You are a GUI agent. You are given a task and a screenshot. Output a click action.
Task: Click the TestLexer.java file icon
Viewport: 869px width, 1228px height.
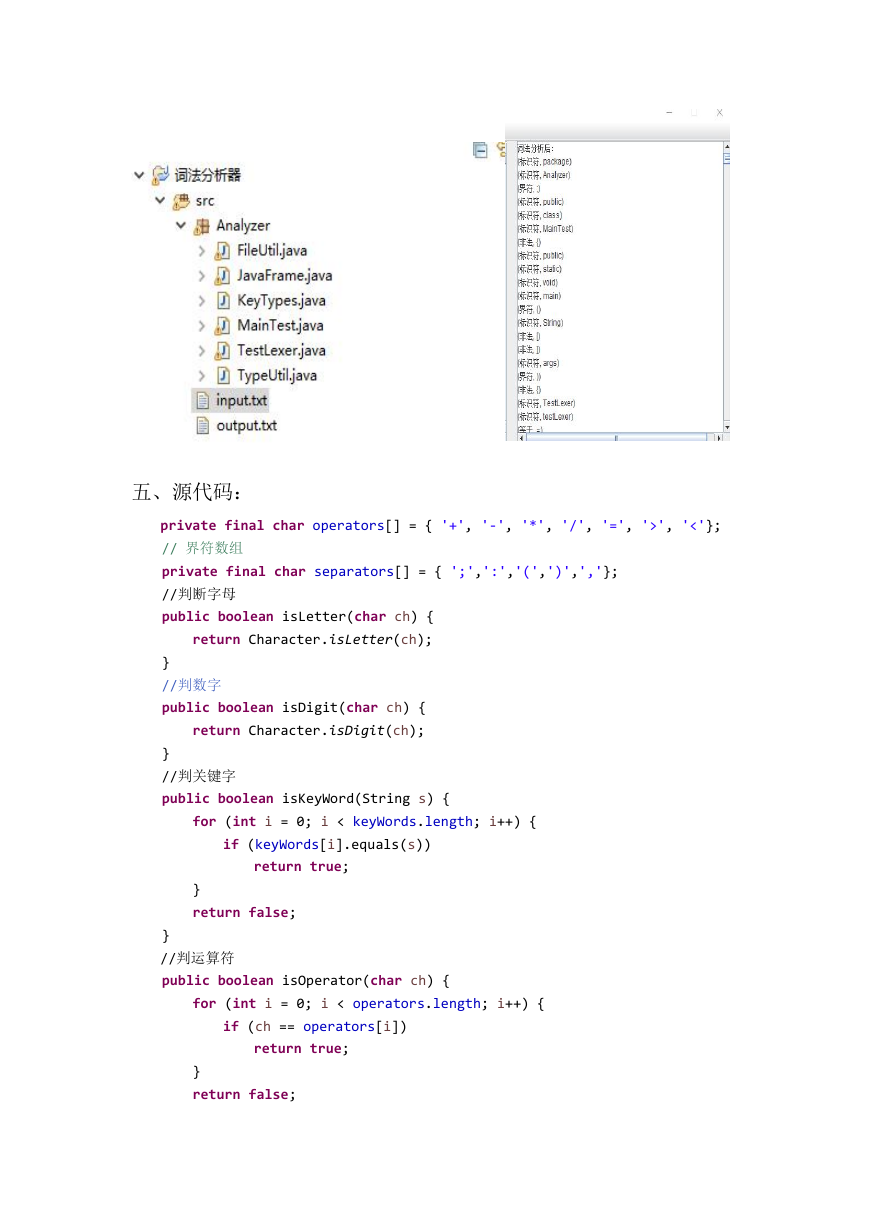pyautogui.click(x=223, y=351)
